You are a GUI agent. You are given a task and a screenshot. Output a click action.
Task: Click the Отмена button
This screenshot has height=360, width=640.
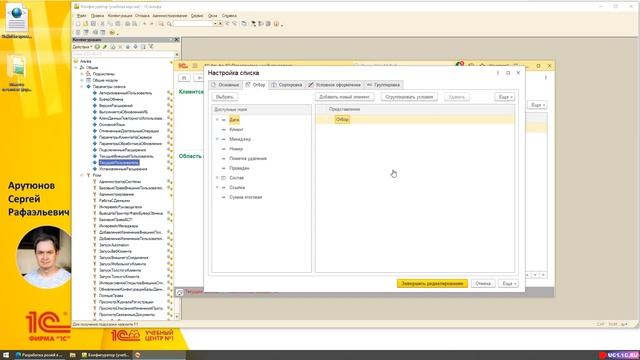[483, 283]
